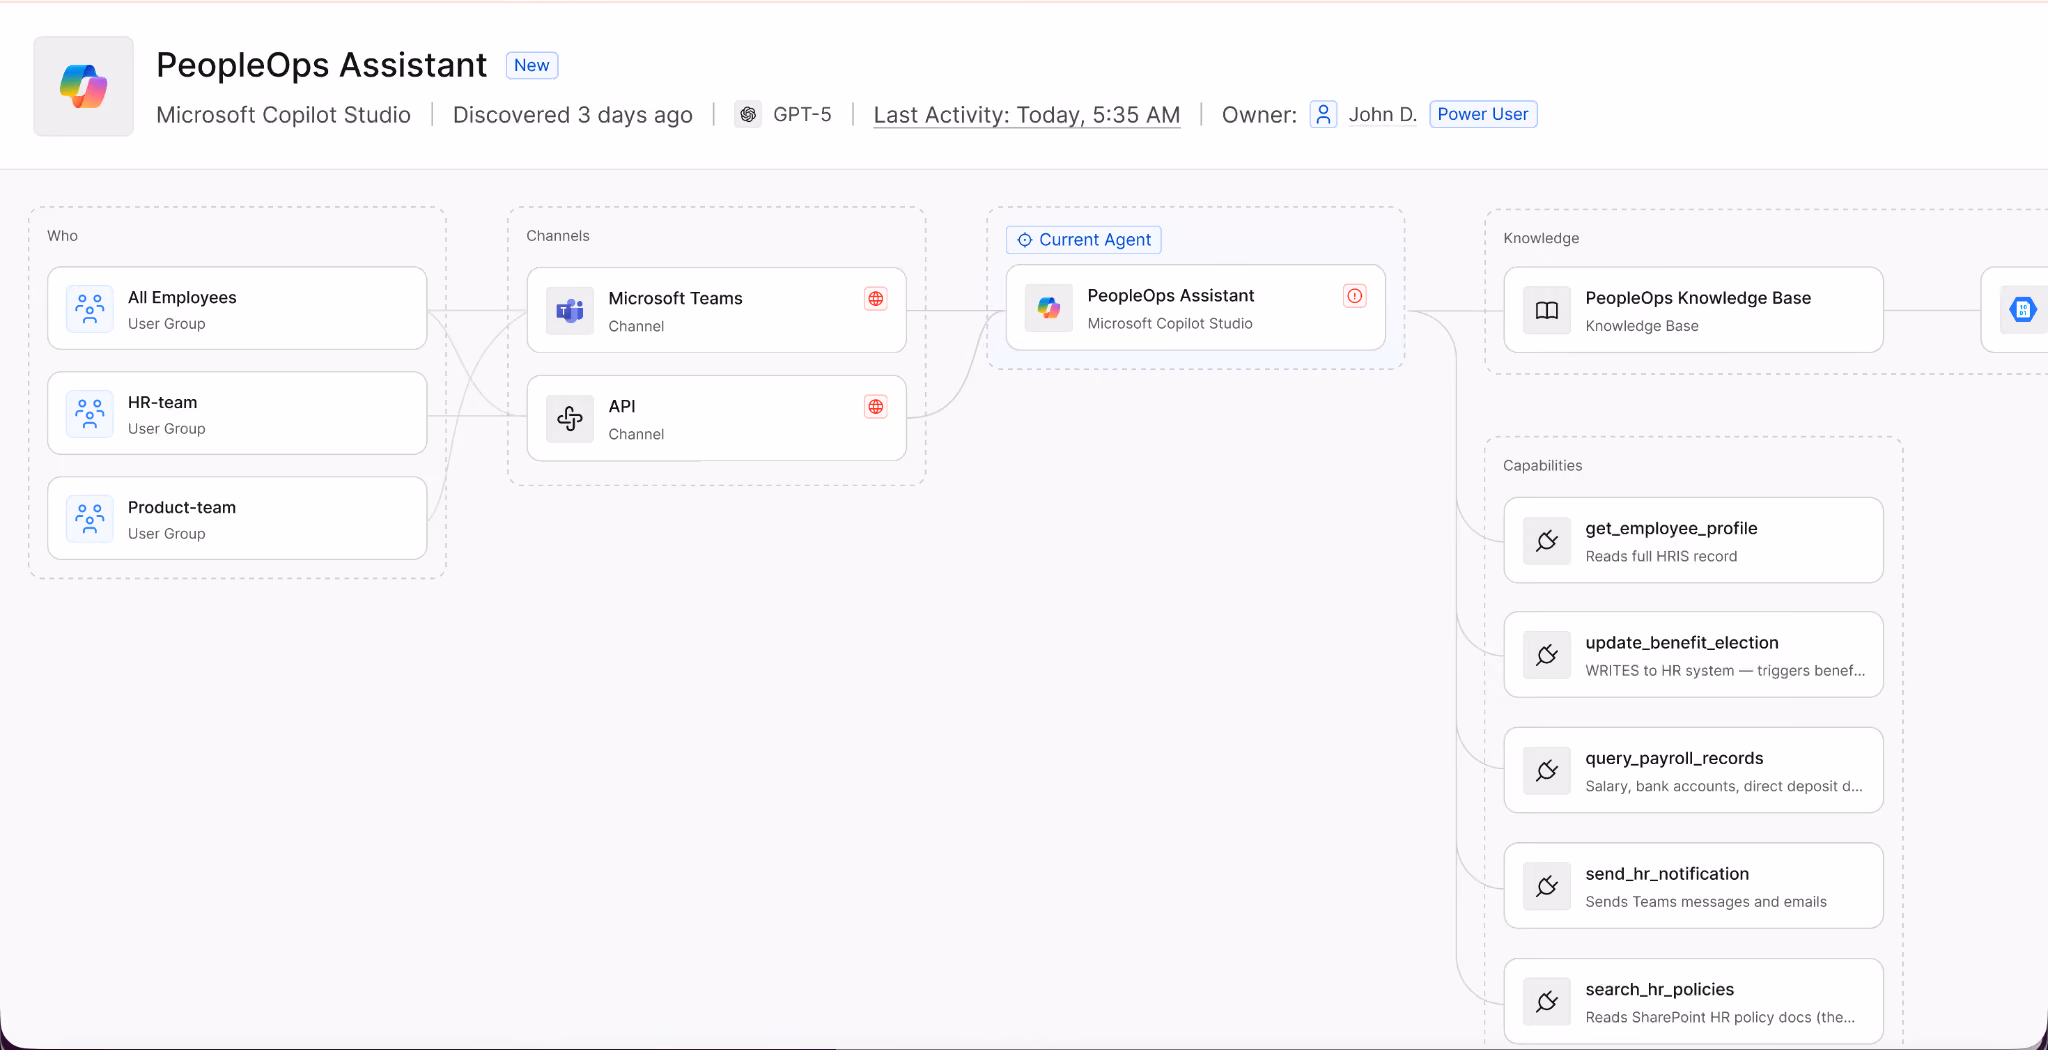Select the HR-team card title

click(162, 403)
